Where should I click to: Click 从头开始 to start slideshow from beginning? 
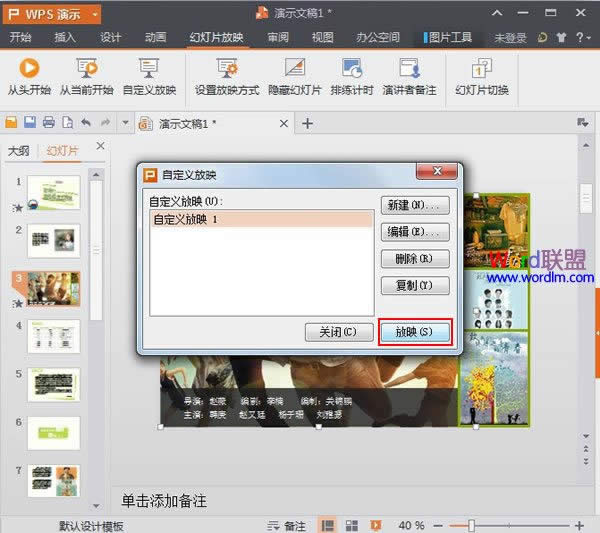coord(29,76)
